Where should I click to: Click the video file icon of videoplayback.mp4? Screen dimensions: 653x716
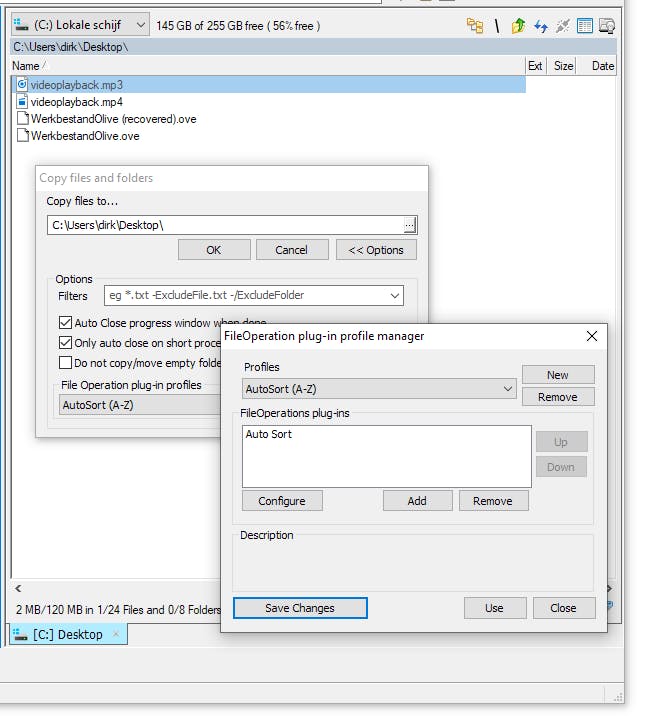[22, 101]
